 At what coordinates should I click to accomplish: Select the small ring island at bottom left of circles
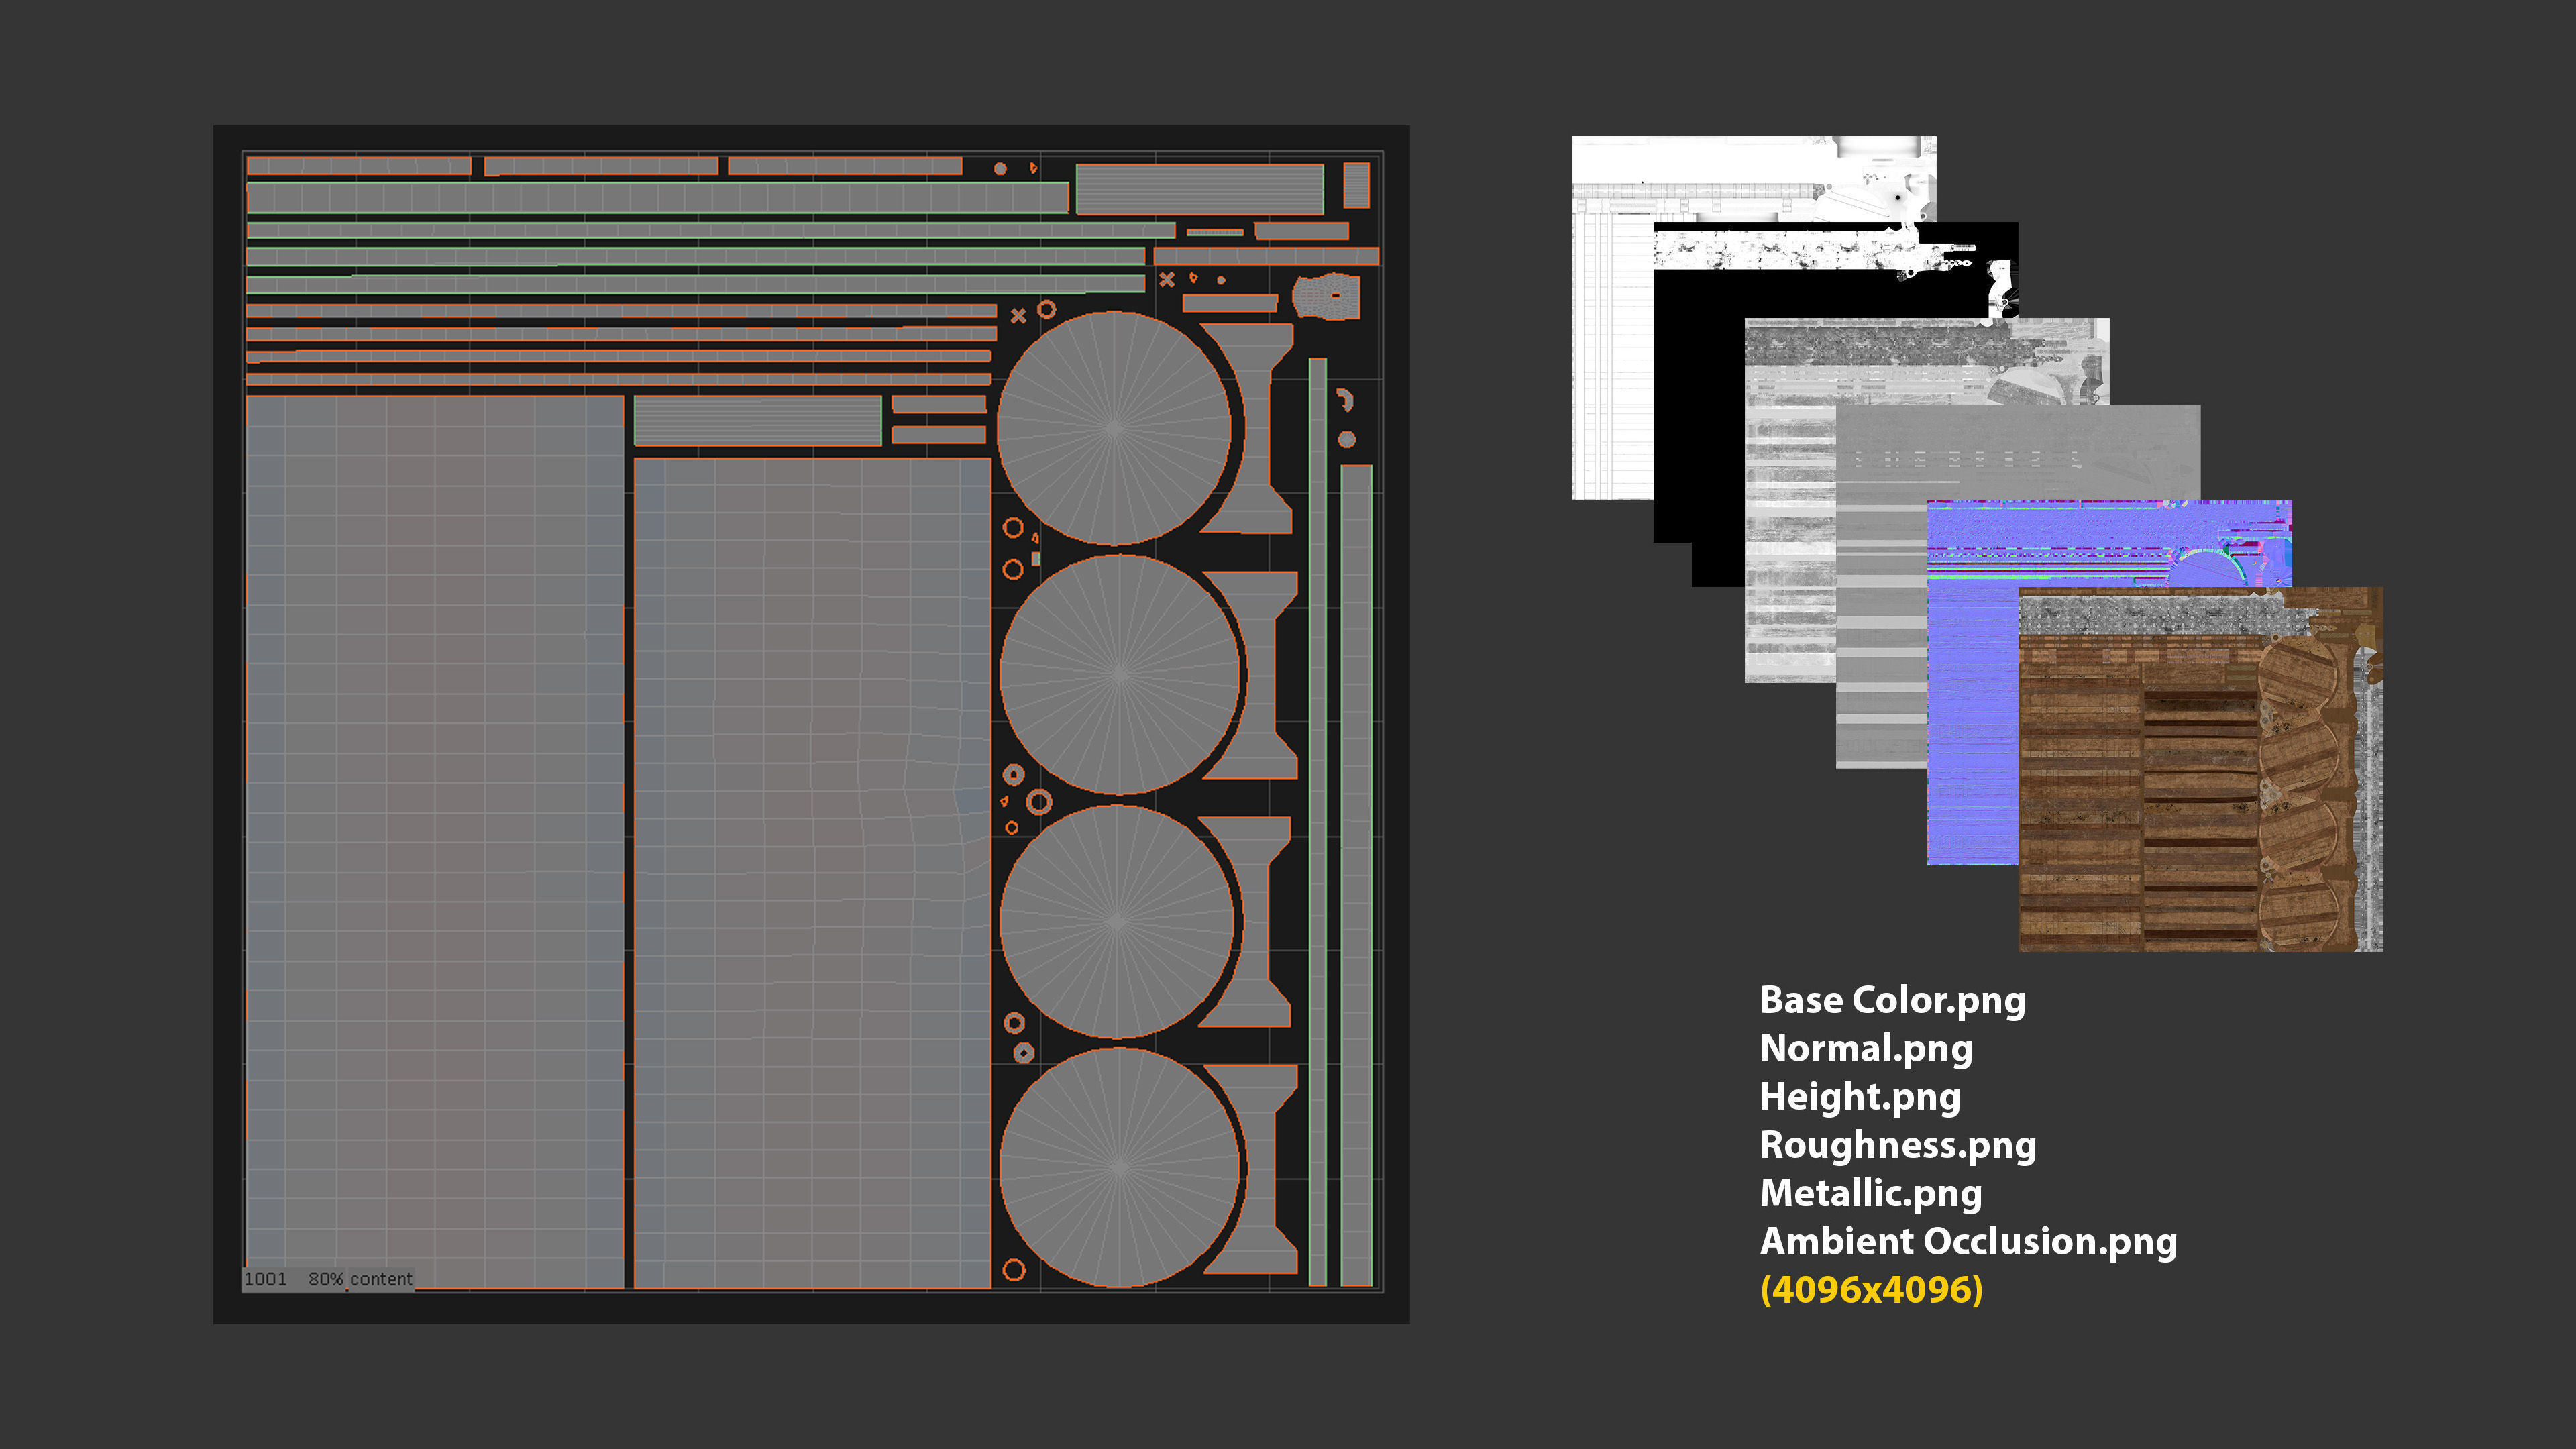point(1013,1269)
